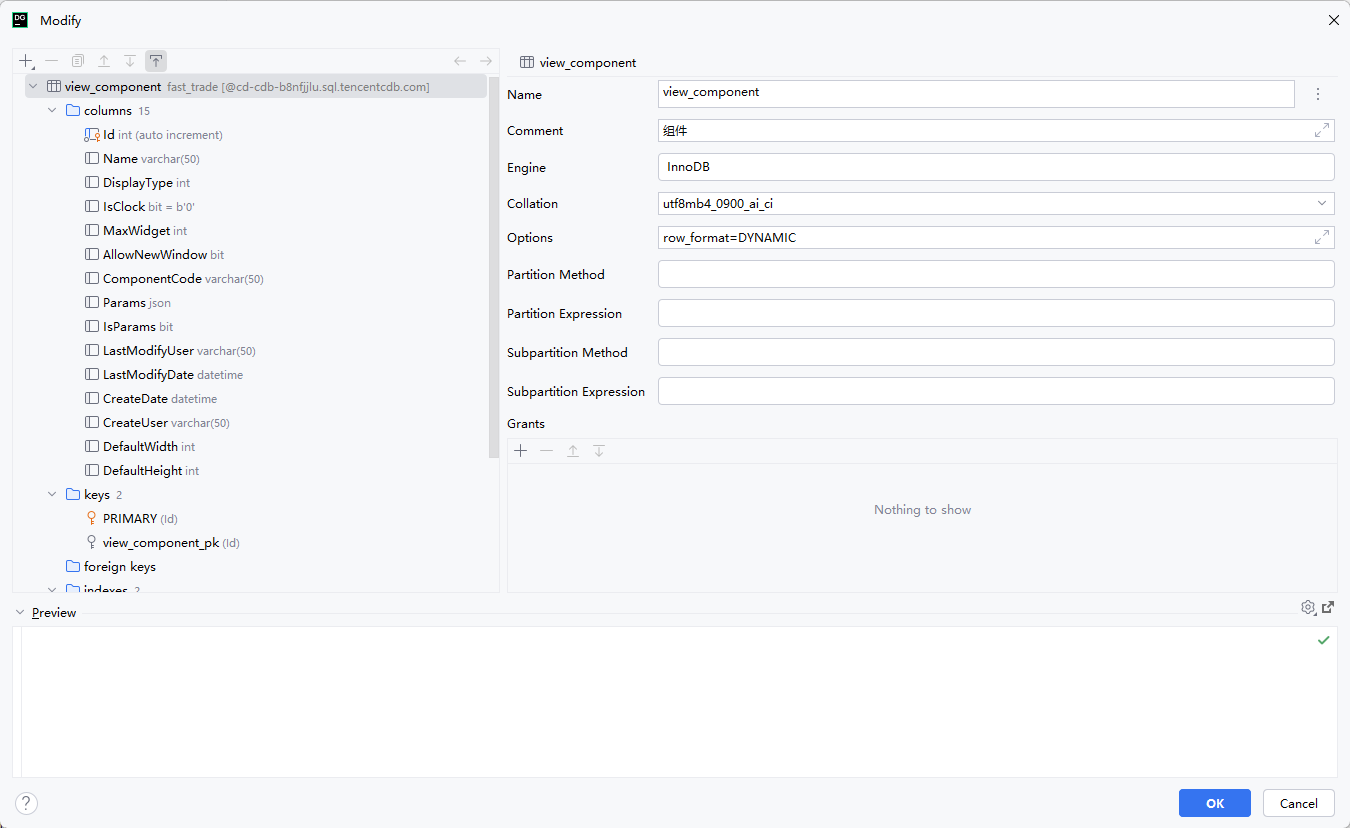Open the help question mark button
This screenshot has height=828, width=1350.
(x=26, y=803)
